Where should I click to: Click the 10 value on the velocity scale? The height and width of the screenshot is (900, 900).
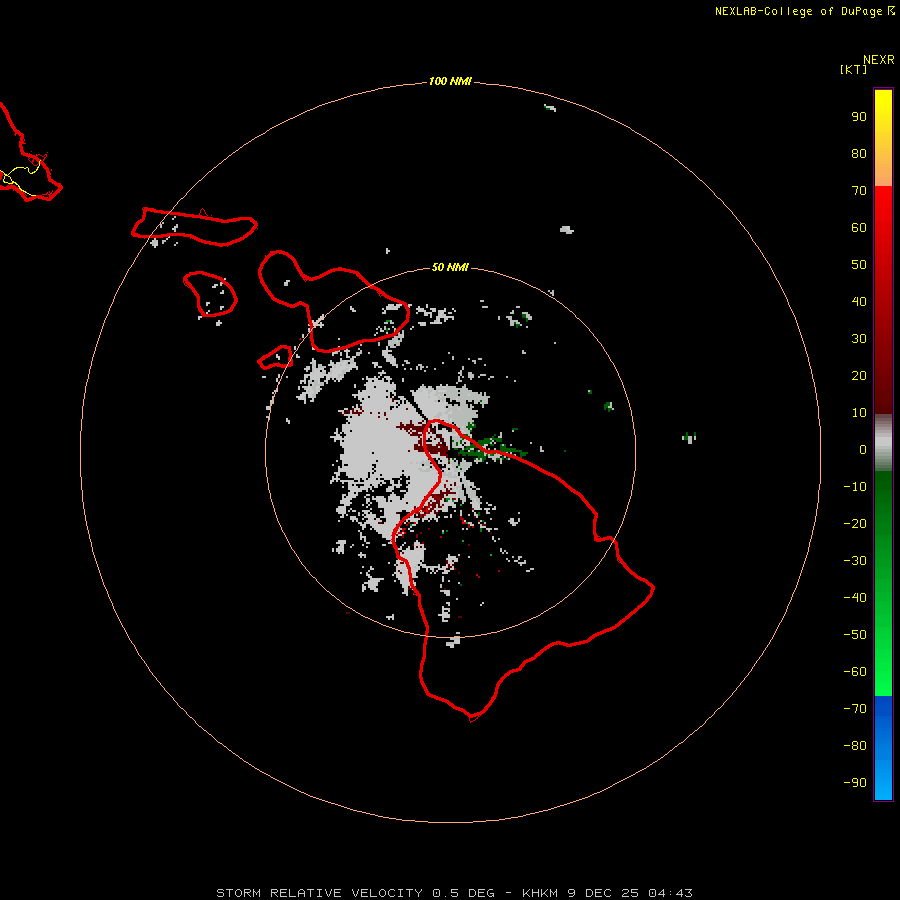click(859, 413)
